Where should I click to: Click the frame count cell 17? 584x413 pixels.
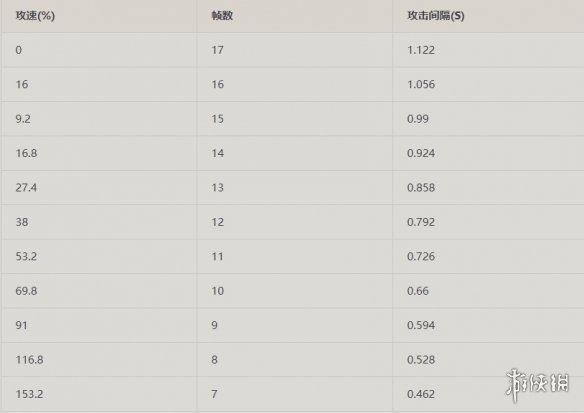[x=218, y=50]
